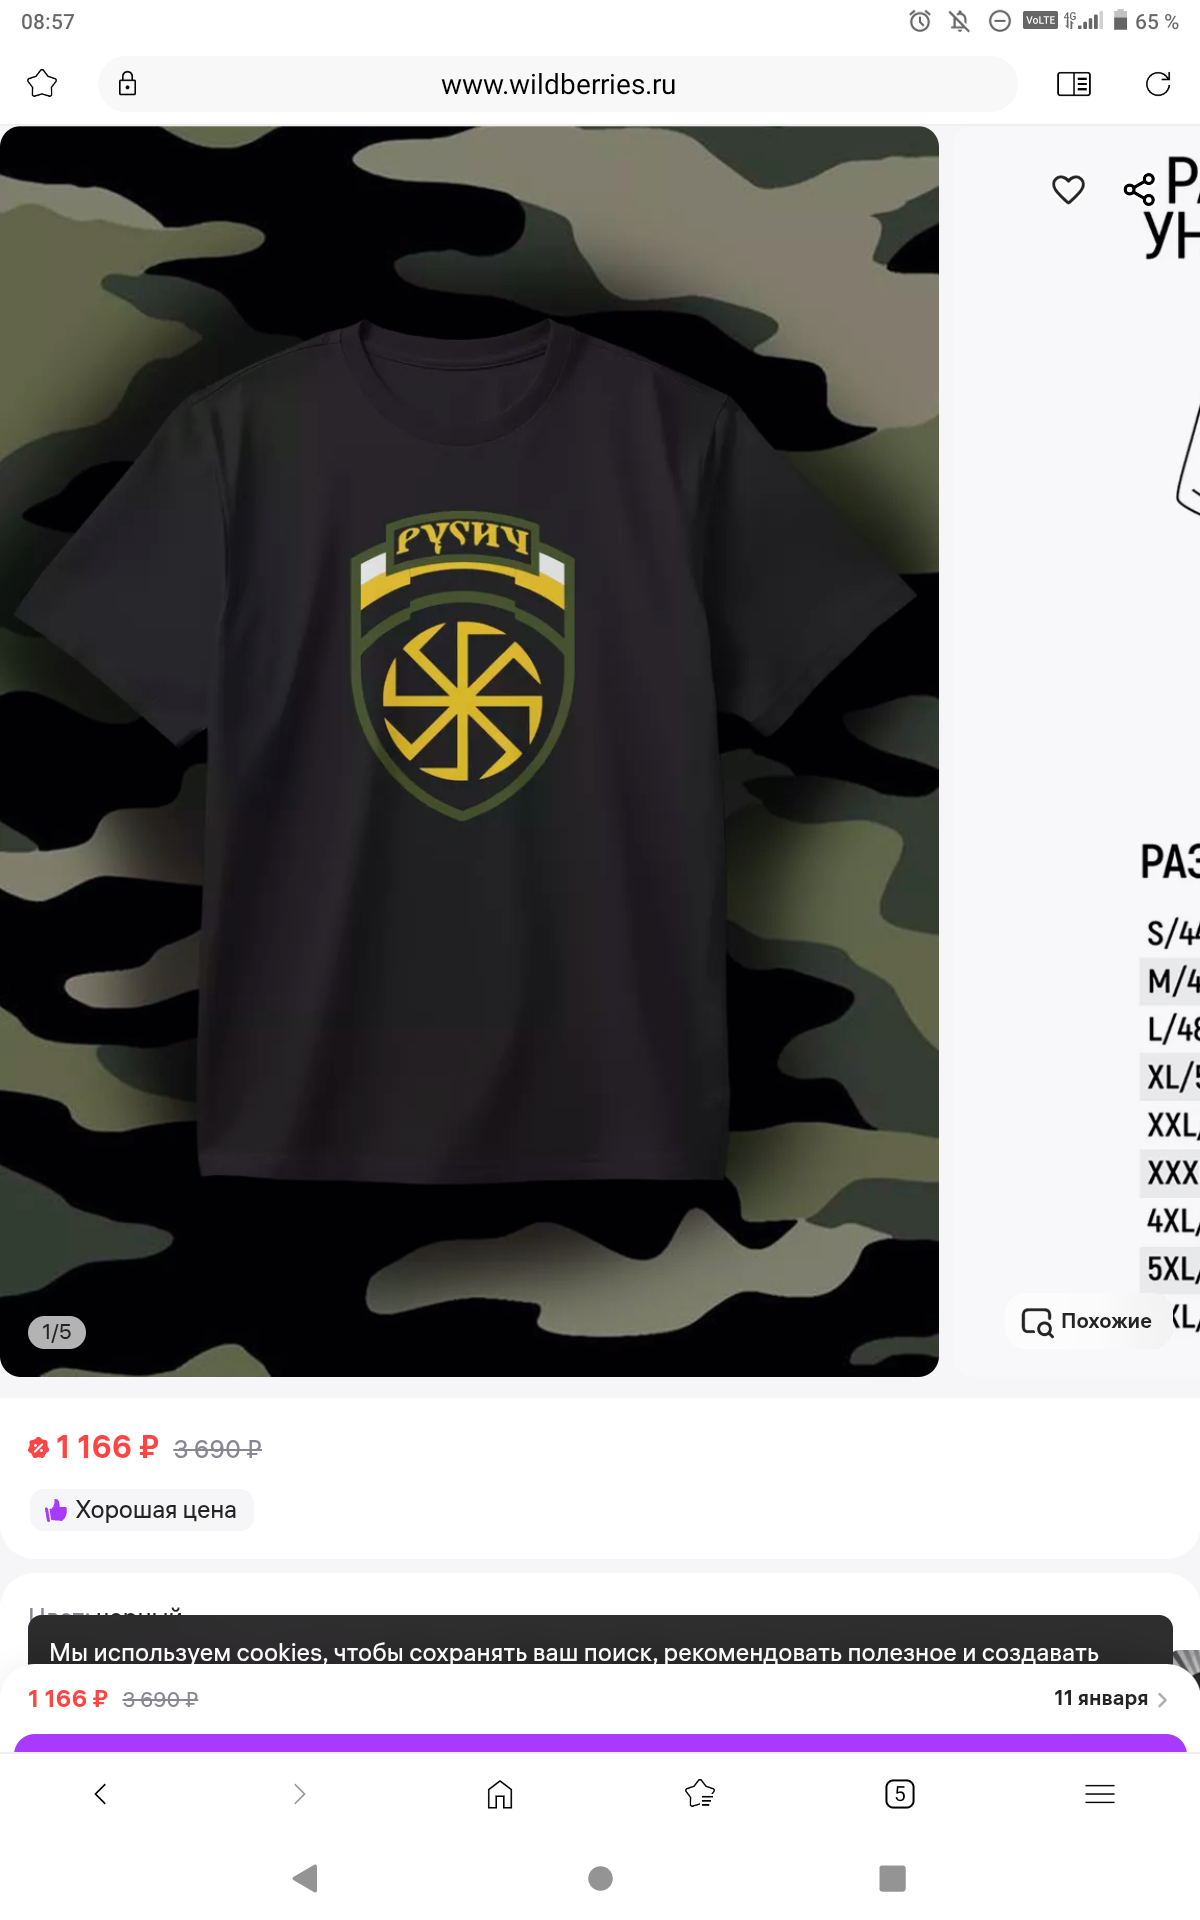This screenshot has width=1200, height=1920.
Task: Expand delivery date 11 января
Action: 1110,1699
